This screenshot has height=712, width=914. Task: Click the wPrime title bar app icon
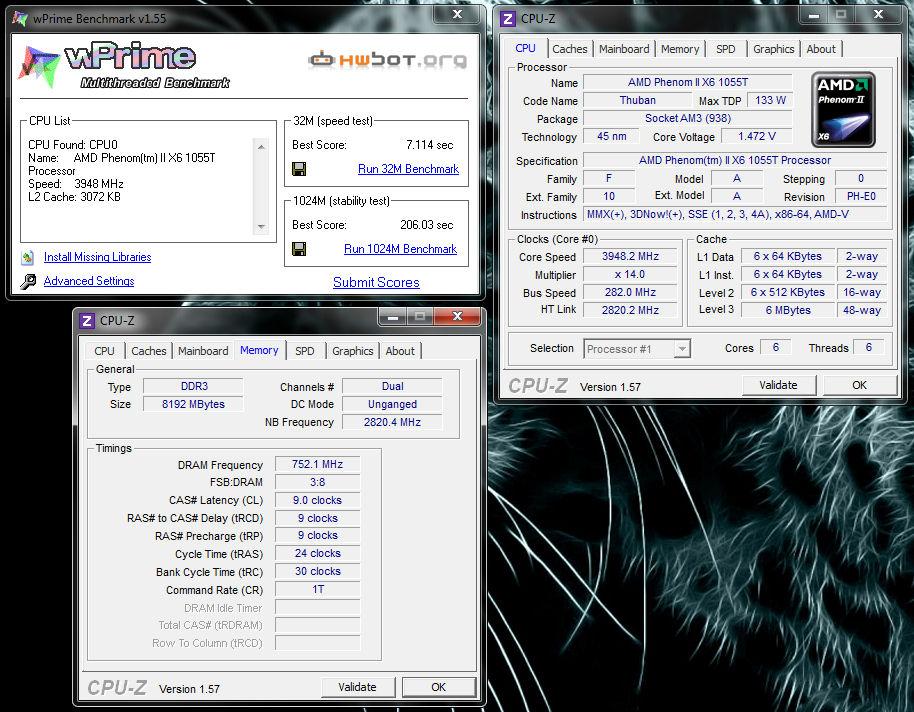[20, 18]
